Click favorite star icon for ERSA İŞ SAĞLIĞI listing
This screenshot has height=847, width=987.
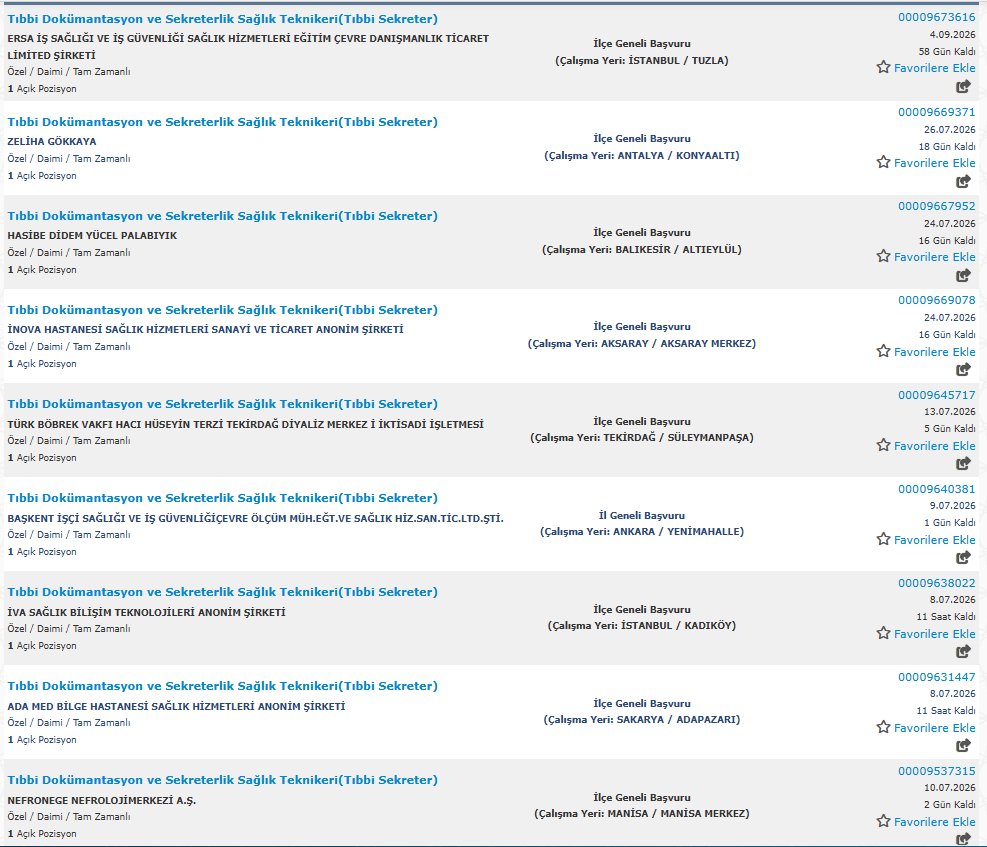(x=884, y=67)
